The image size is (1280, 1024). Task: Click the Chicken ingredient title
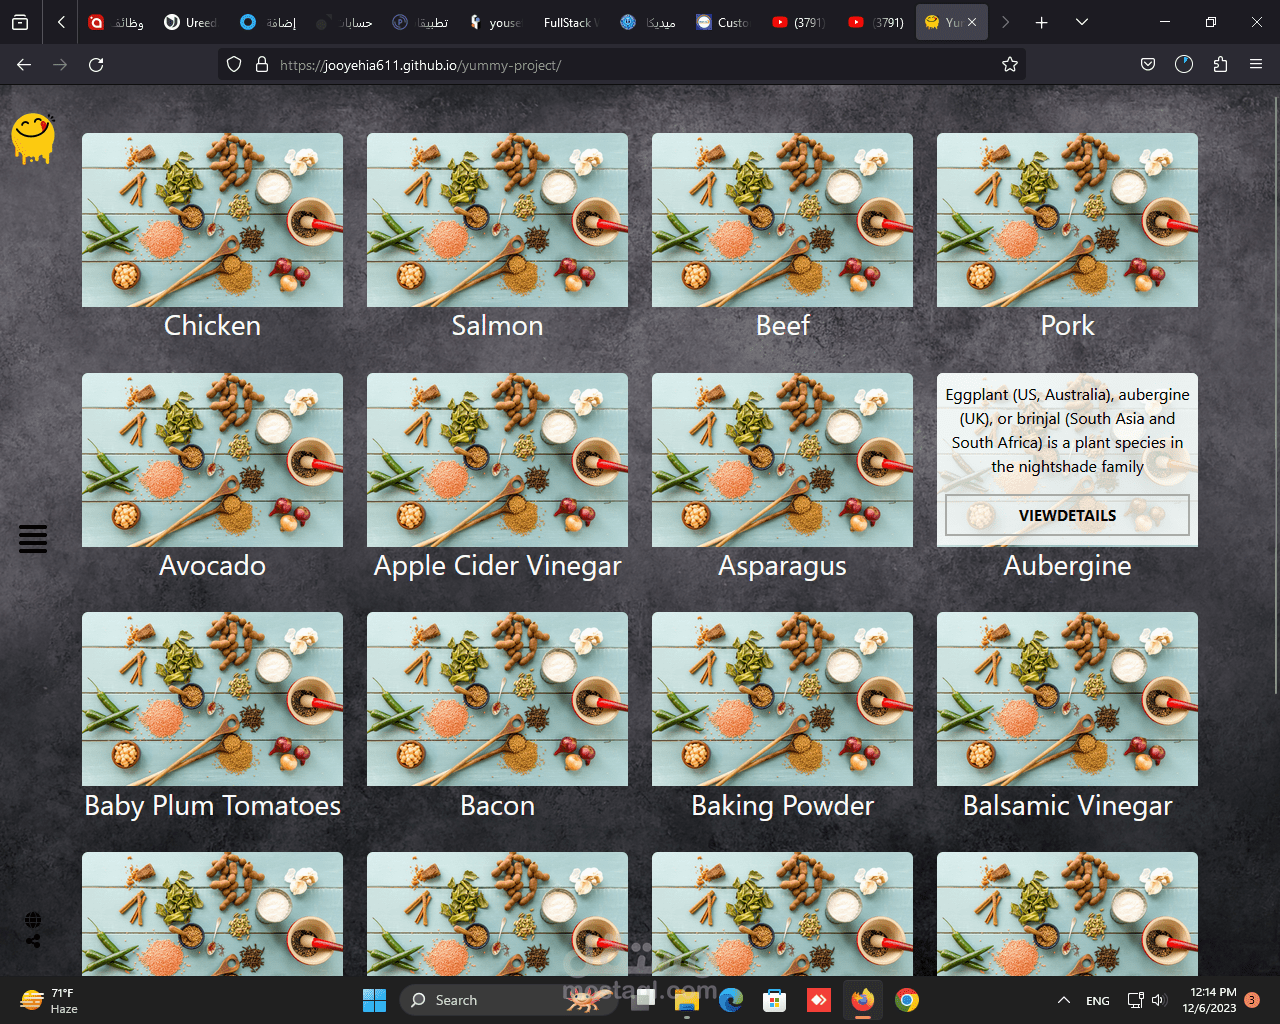coord(212,326)
